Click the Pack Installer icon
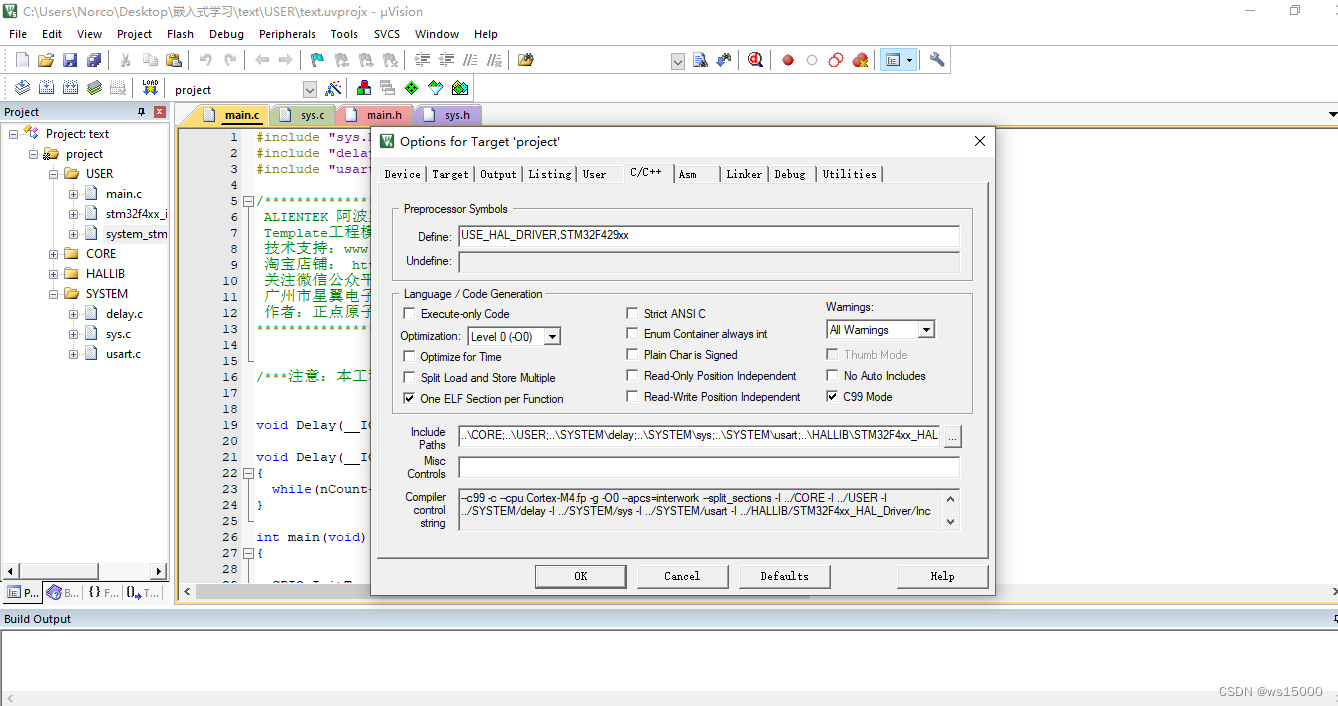This screenshot has height=706, width=1338. click(459, 88)
